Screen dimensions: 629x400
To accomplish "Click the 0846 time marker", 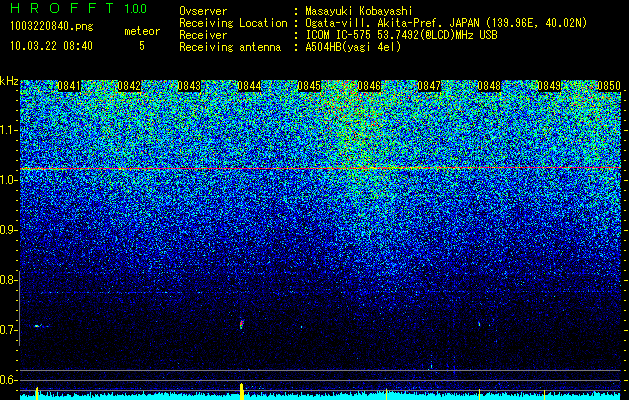I will [x=369, y=86].
